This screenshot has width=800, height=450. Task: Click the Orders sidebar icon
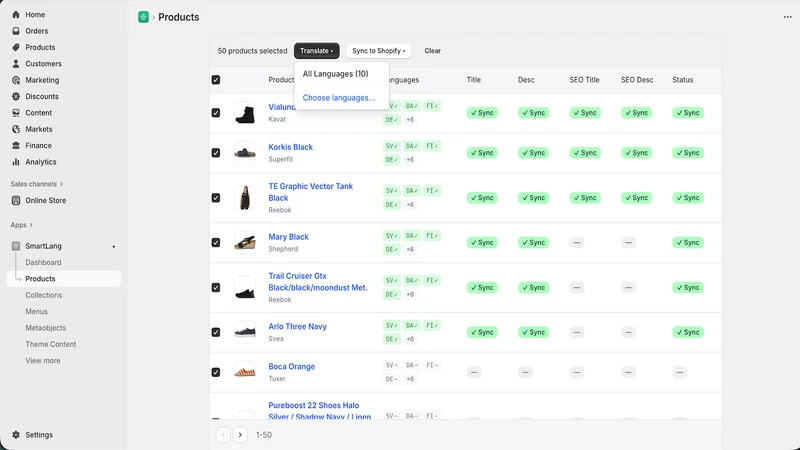tap(16, 31)
